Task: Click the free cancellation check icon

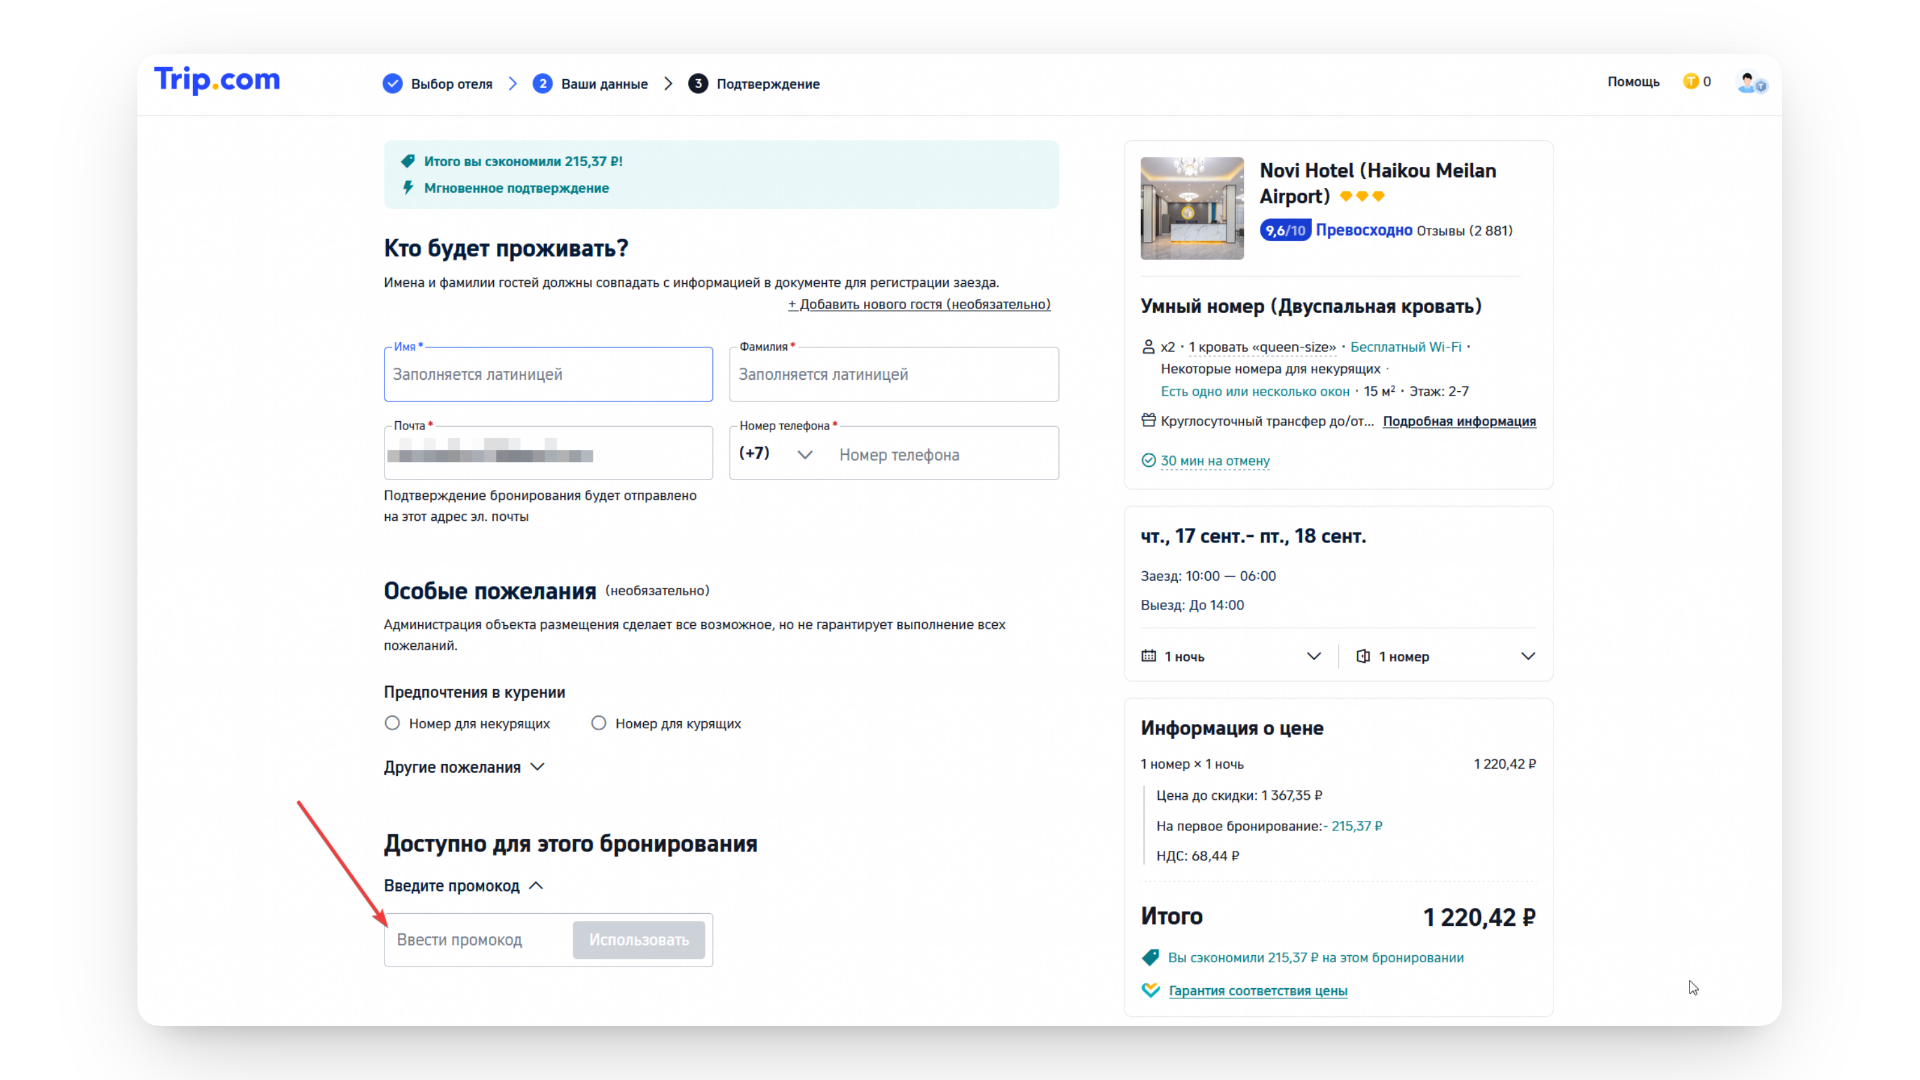Action: tap(1148, 461)
